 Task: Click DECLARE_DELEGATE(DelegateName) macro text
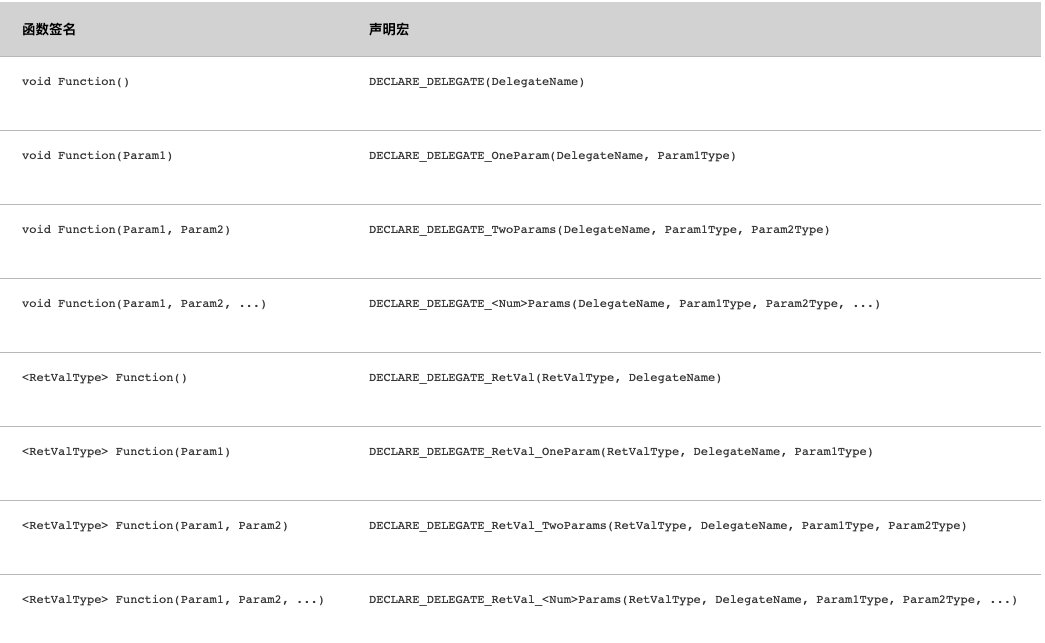(x=477, y=81)
